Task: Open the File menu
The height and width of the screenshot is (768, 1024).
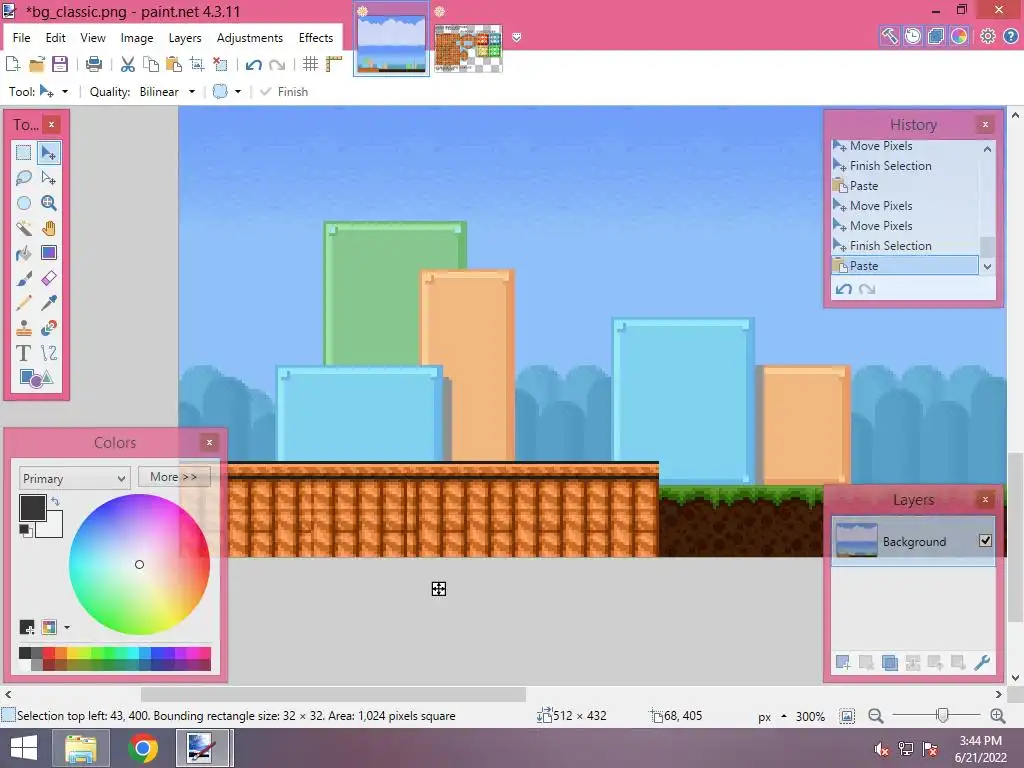Action: click(x=22, y=38)
